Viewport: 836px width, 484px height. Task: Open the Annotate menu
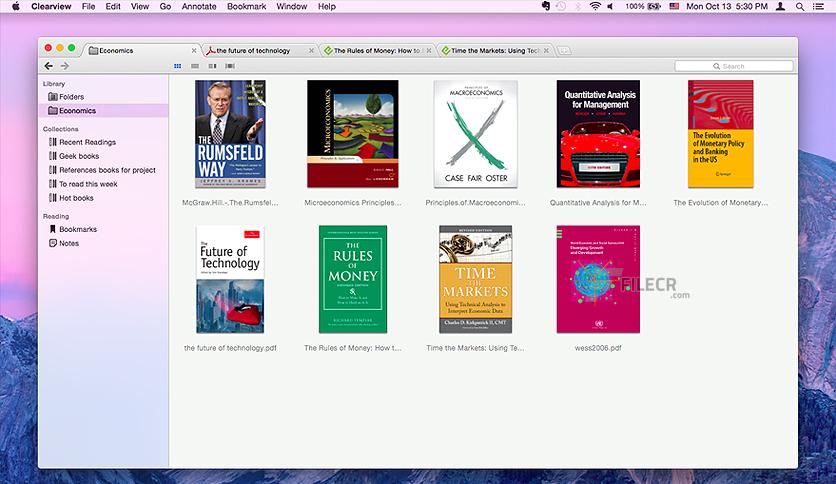click(x=199, y=6)
